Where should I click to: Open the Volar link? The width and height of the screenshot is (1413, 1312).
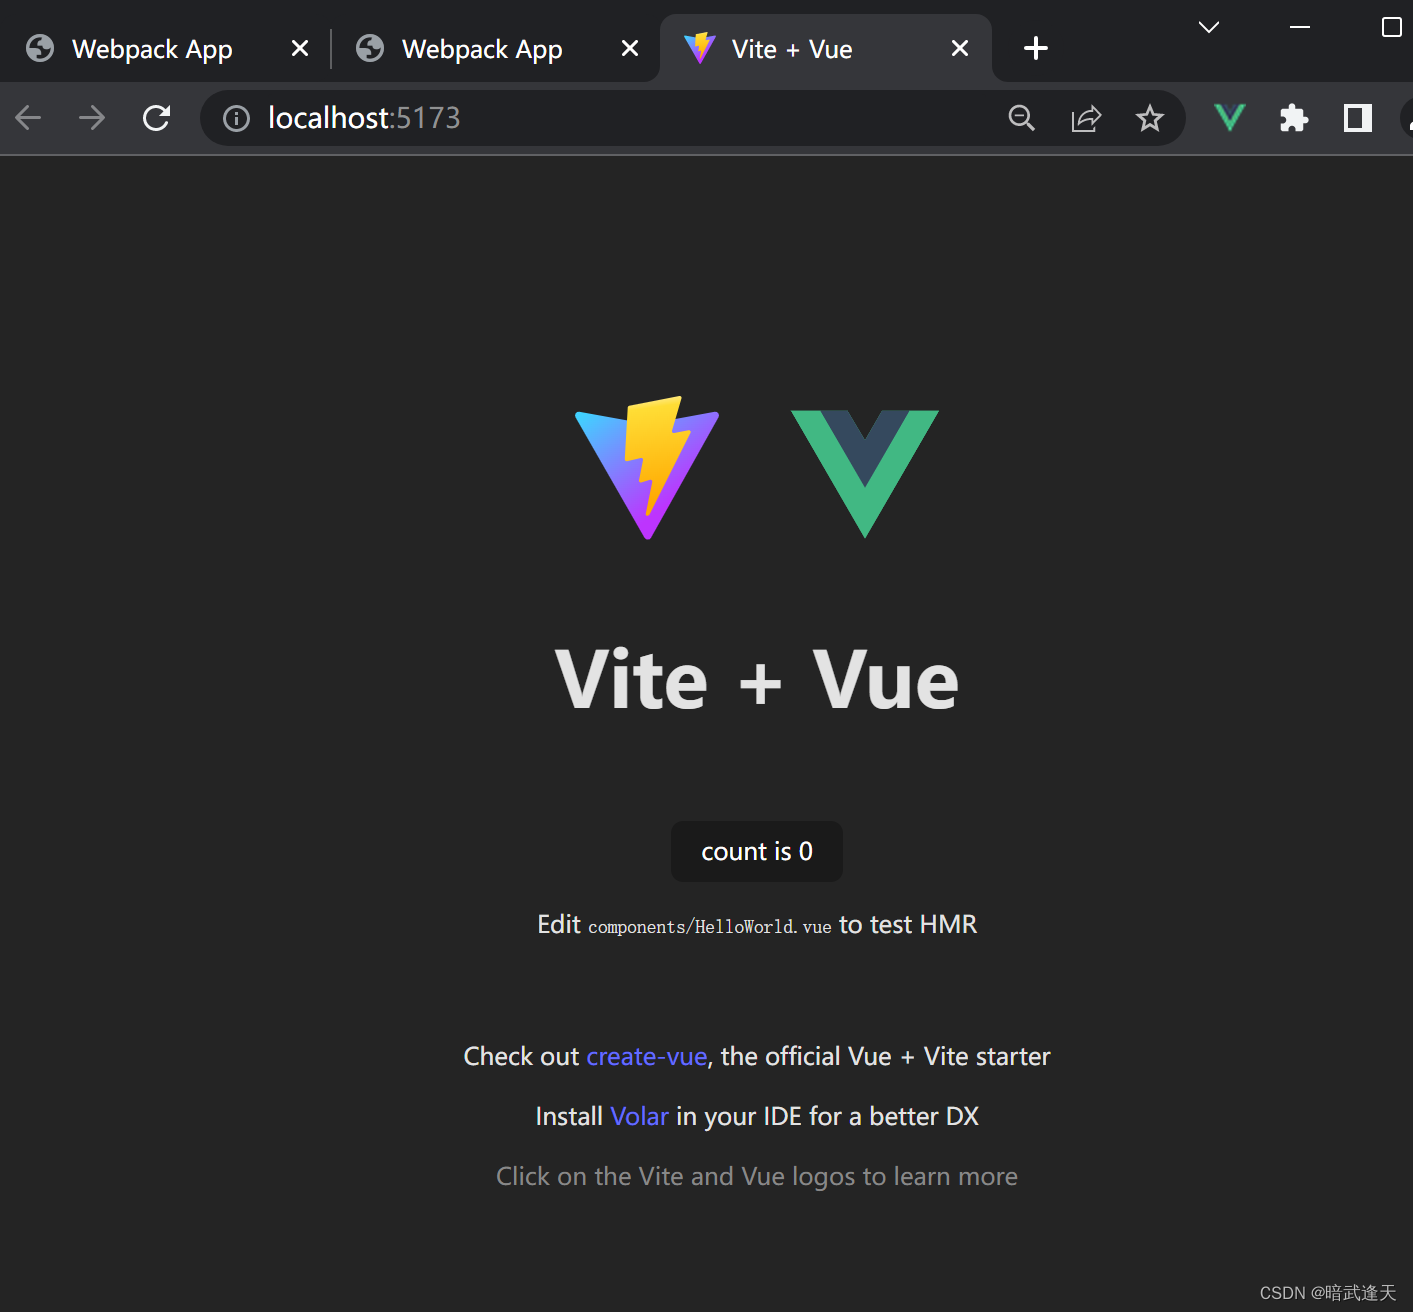[639, 1117]
